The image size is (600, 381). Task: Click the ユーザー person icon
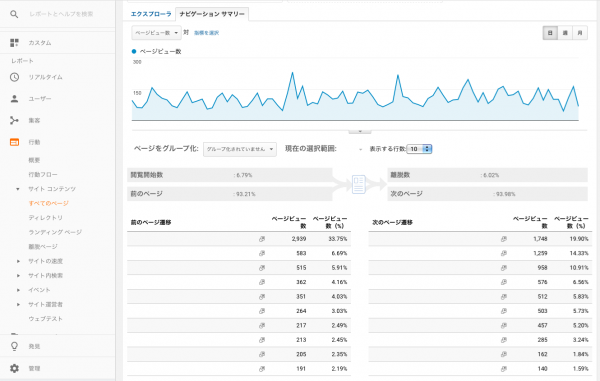pos(14,99)
